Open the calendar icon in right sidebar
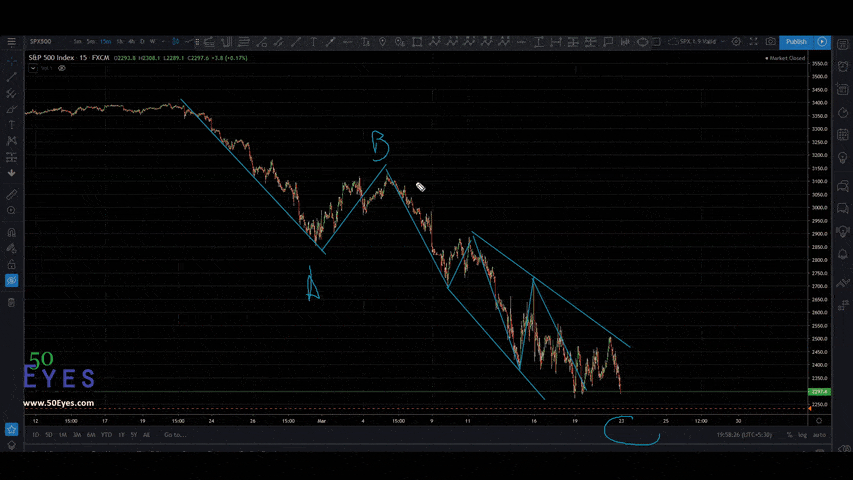The image size is (853, 480). coord(843,134)
